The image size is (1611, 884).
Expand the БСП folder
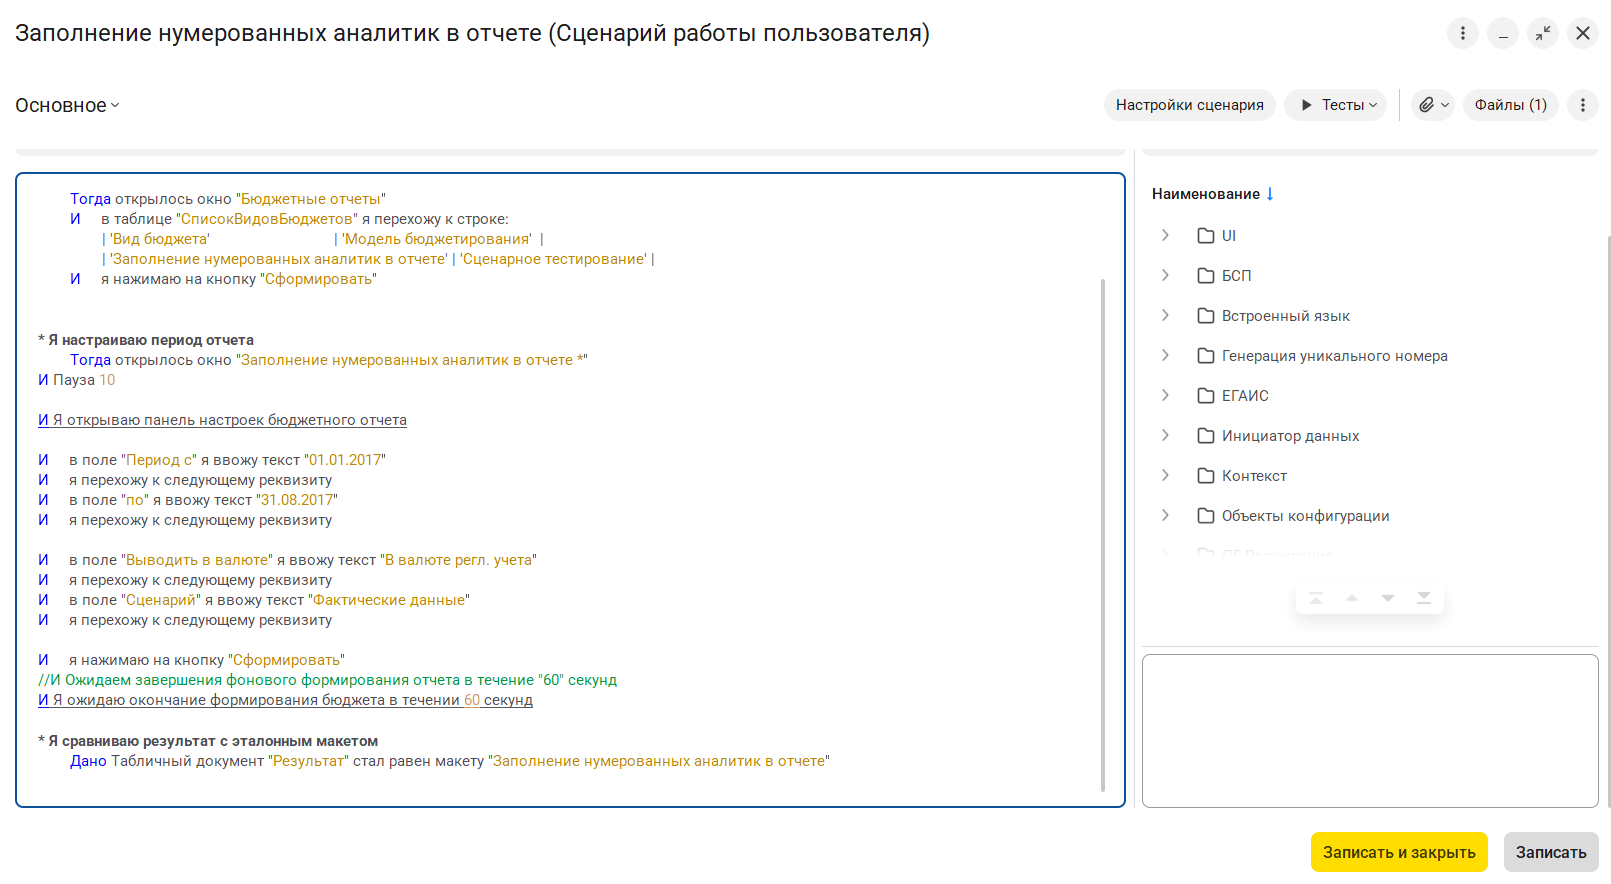pos(1165,275)
